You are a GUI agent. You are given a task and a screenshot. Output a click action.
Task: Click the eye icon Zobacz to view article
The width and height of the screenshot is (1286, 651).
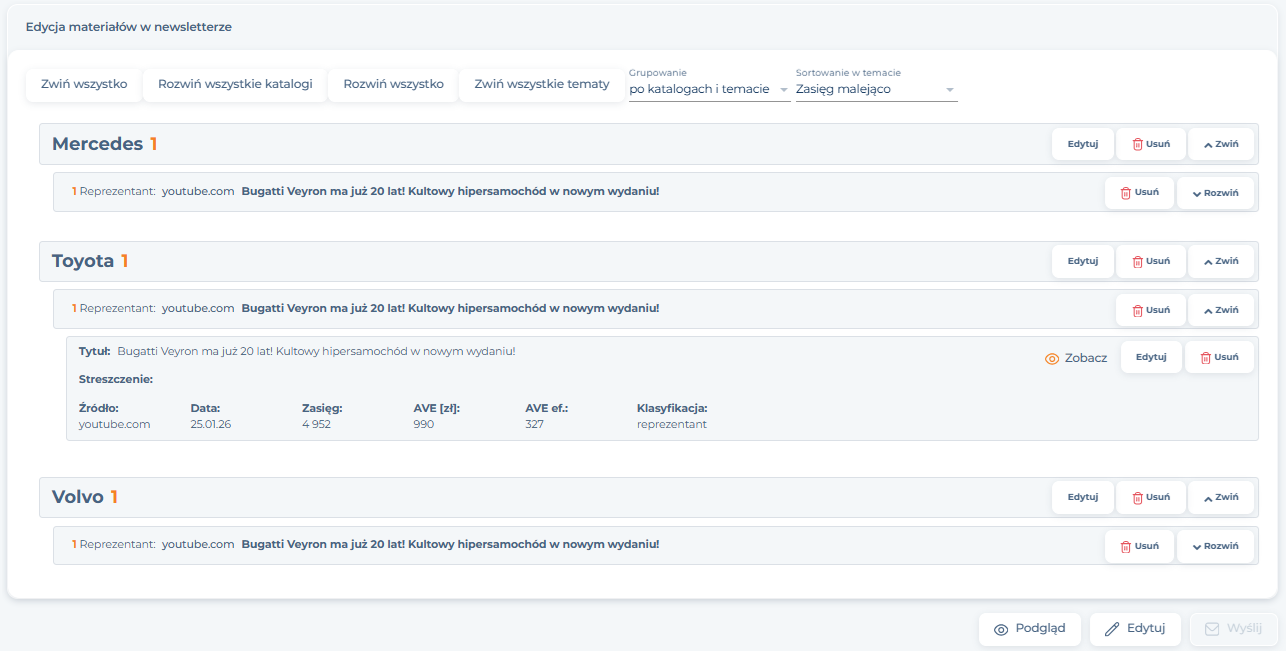(x=1076, y=358)
